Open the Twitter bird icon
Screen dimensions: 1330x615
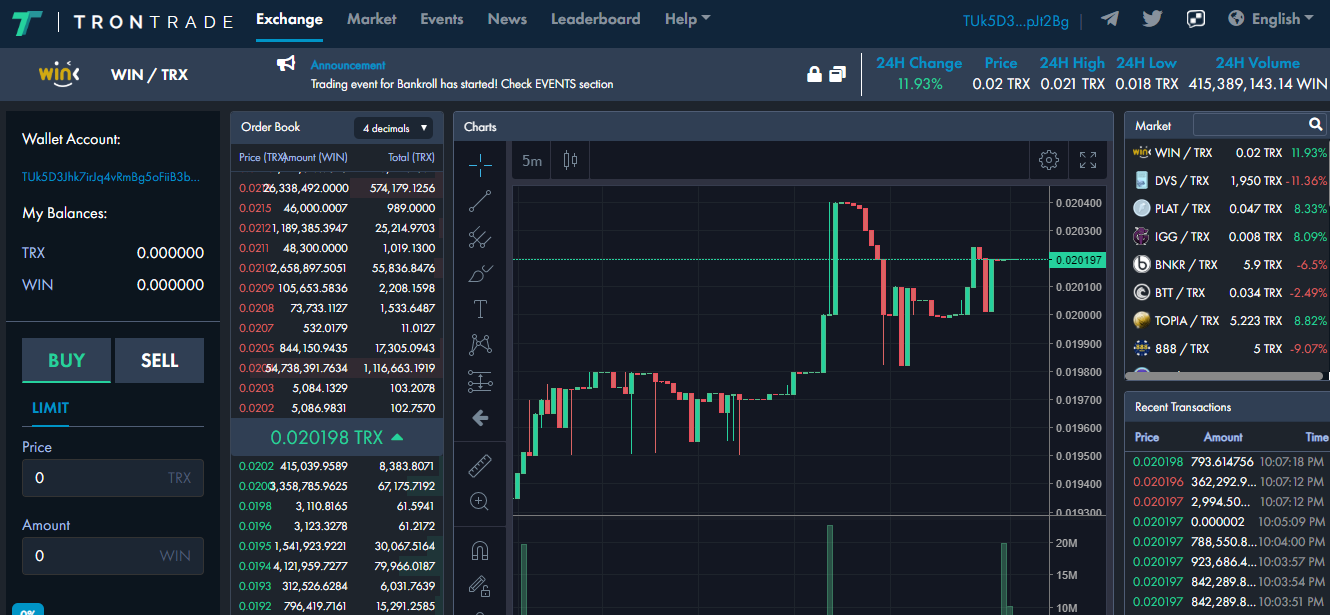(x=1152, y=18)
